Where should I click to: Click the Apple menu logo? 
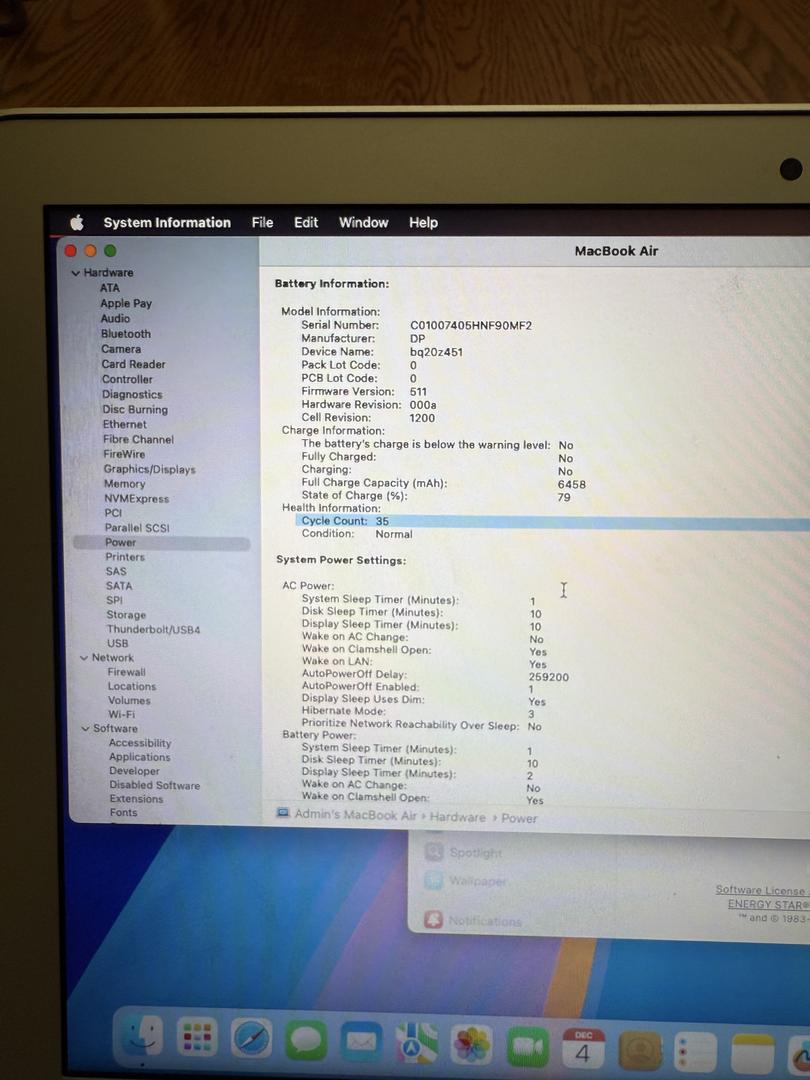77,223
